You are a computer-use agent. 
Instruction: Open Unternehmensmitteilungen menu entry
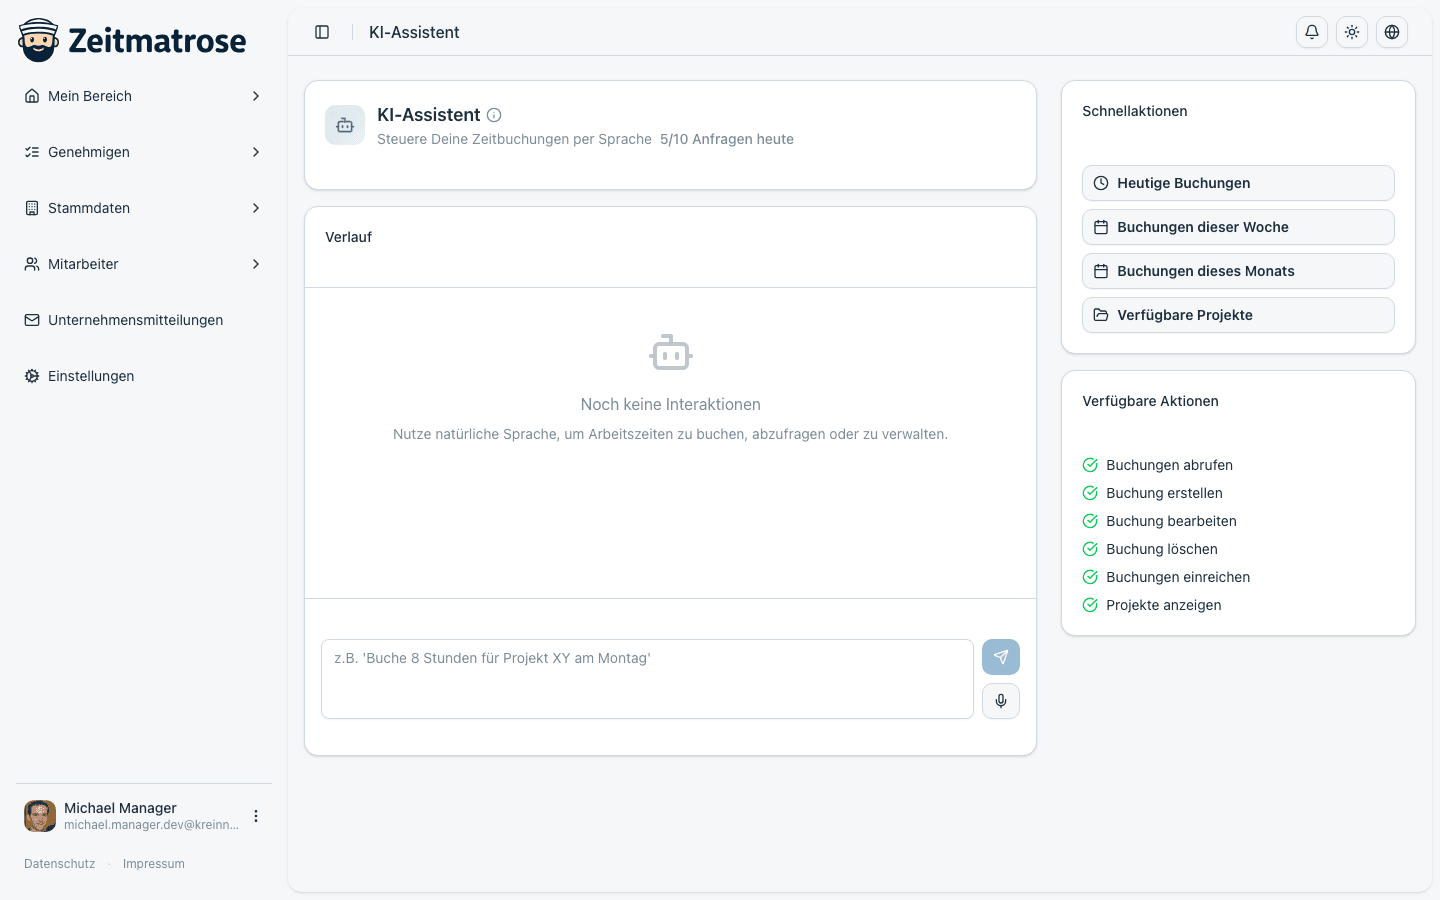pyautogui.click(x=144, y=320)
